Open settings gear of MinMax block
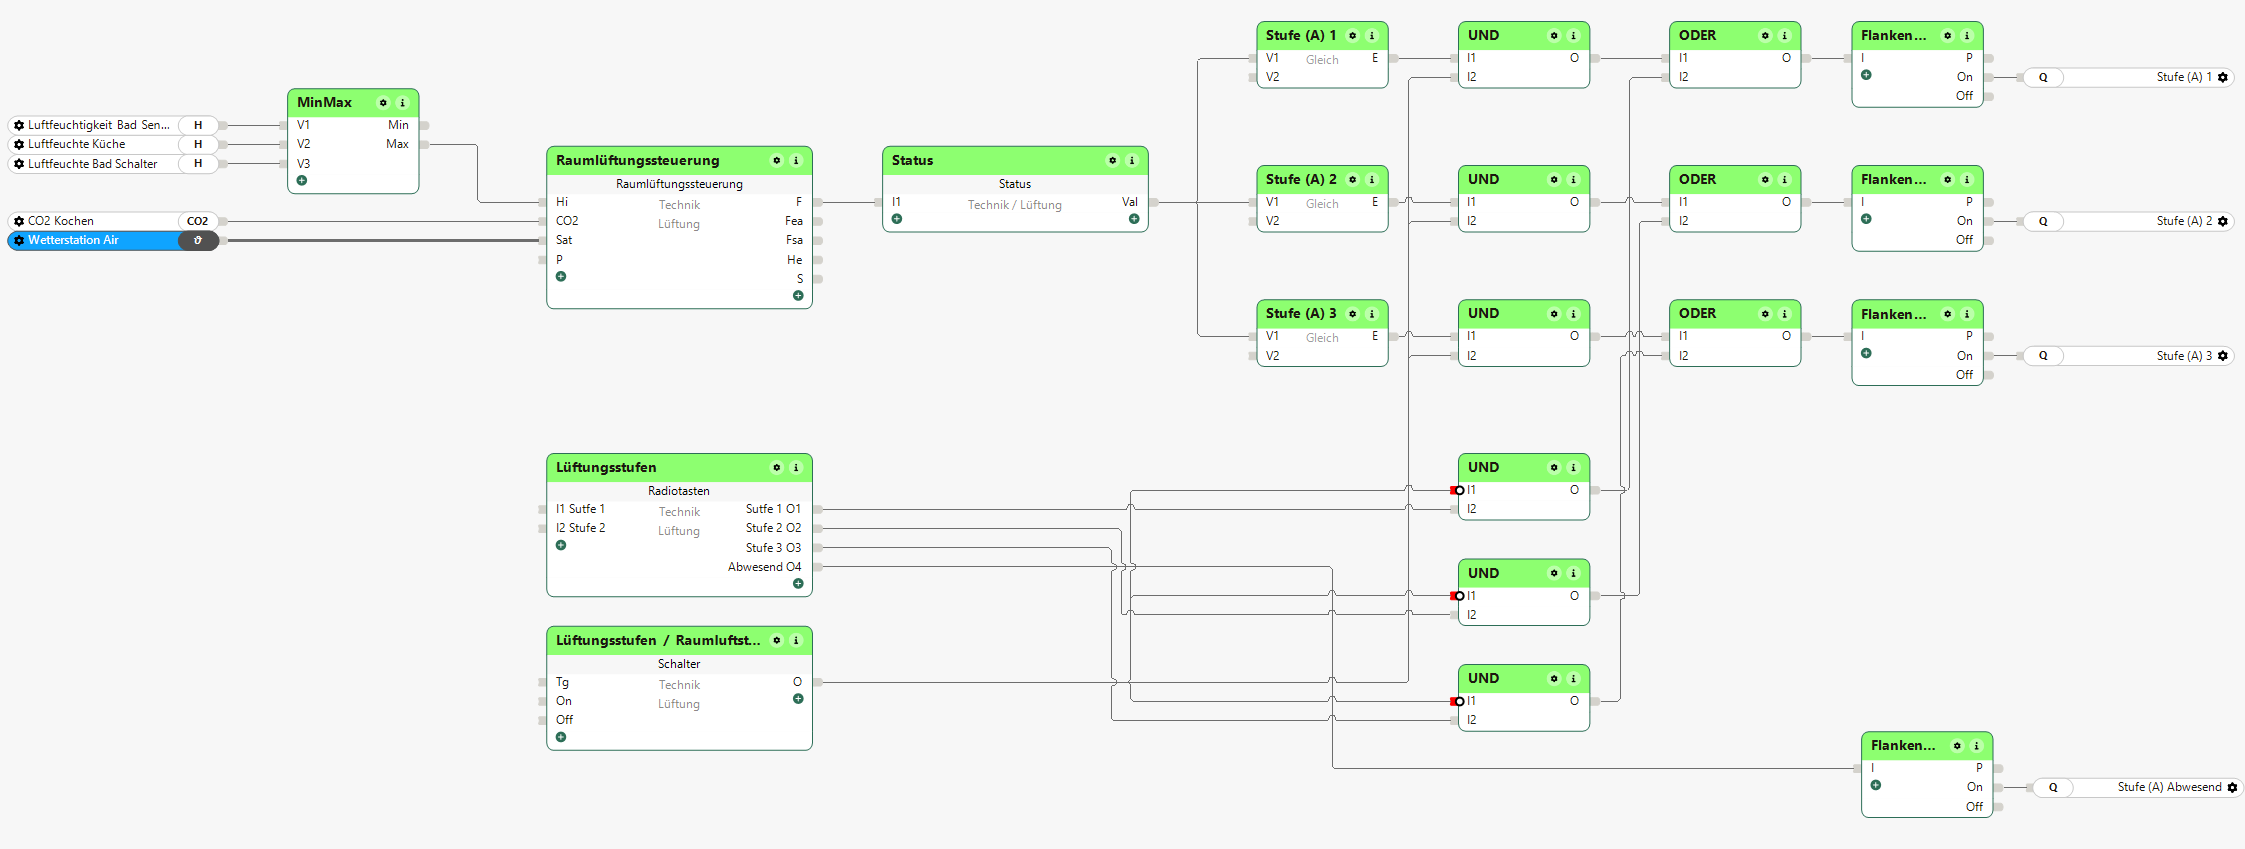The height and width of the screenshot is (849, 2245). click(383, 103)
